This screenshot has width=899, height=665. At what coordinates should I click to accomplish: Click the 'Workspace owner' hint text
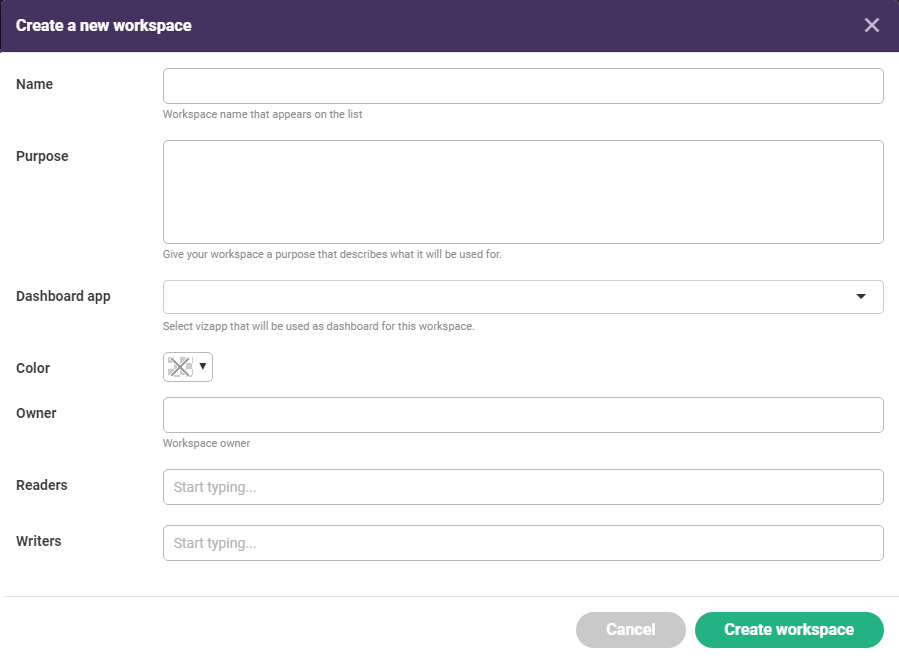point(206,443)
